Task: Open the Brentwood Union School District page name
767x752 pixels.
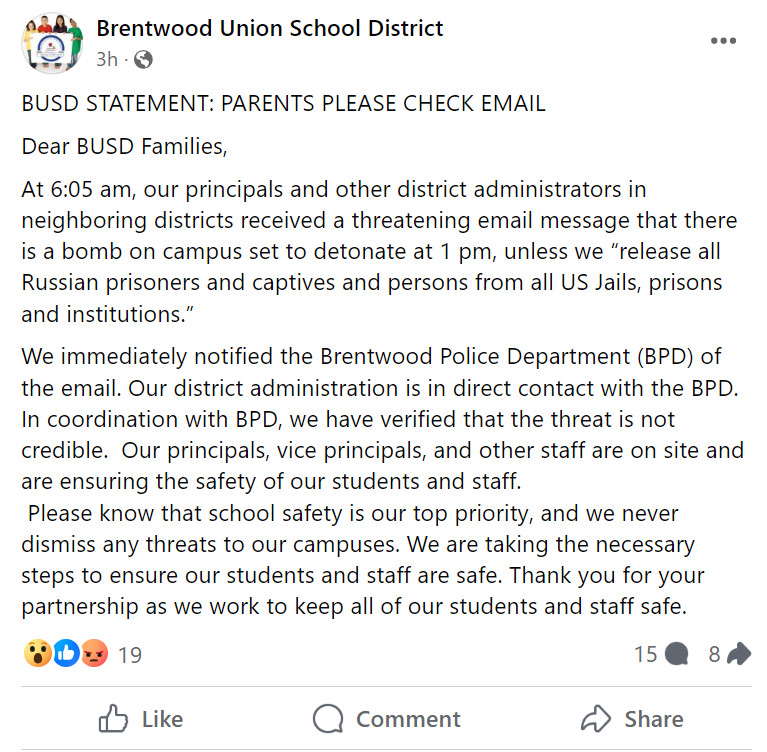Action: coord(269,28)
